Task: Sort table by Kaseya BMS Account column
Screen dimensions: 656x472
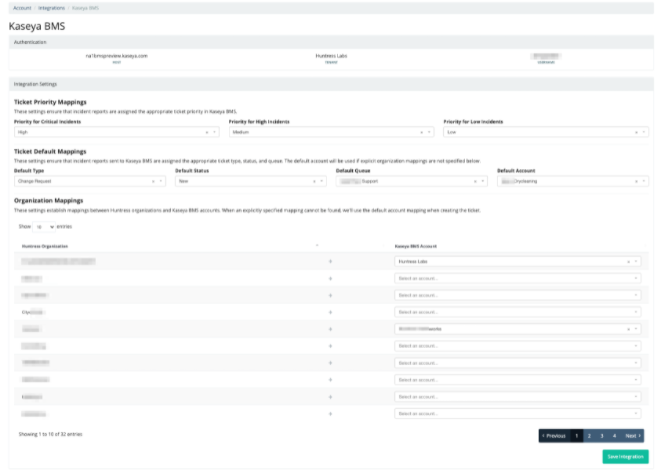Action: coord(519,246)
